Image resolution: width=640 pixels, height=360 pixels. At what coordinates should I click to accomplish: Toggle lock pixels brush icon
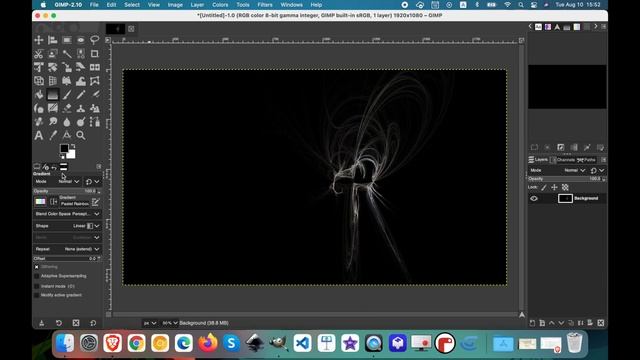click(544, 187)
